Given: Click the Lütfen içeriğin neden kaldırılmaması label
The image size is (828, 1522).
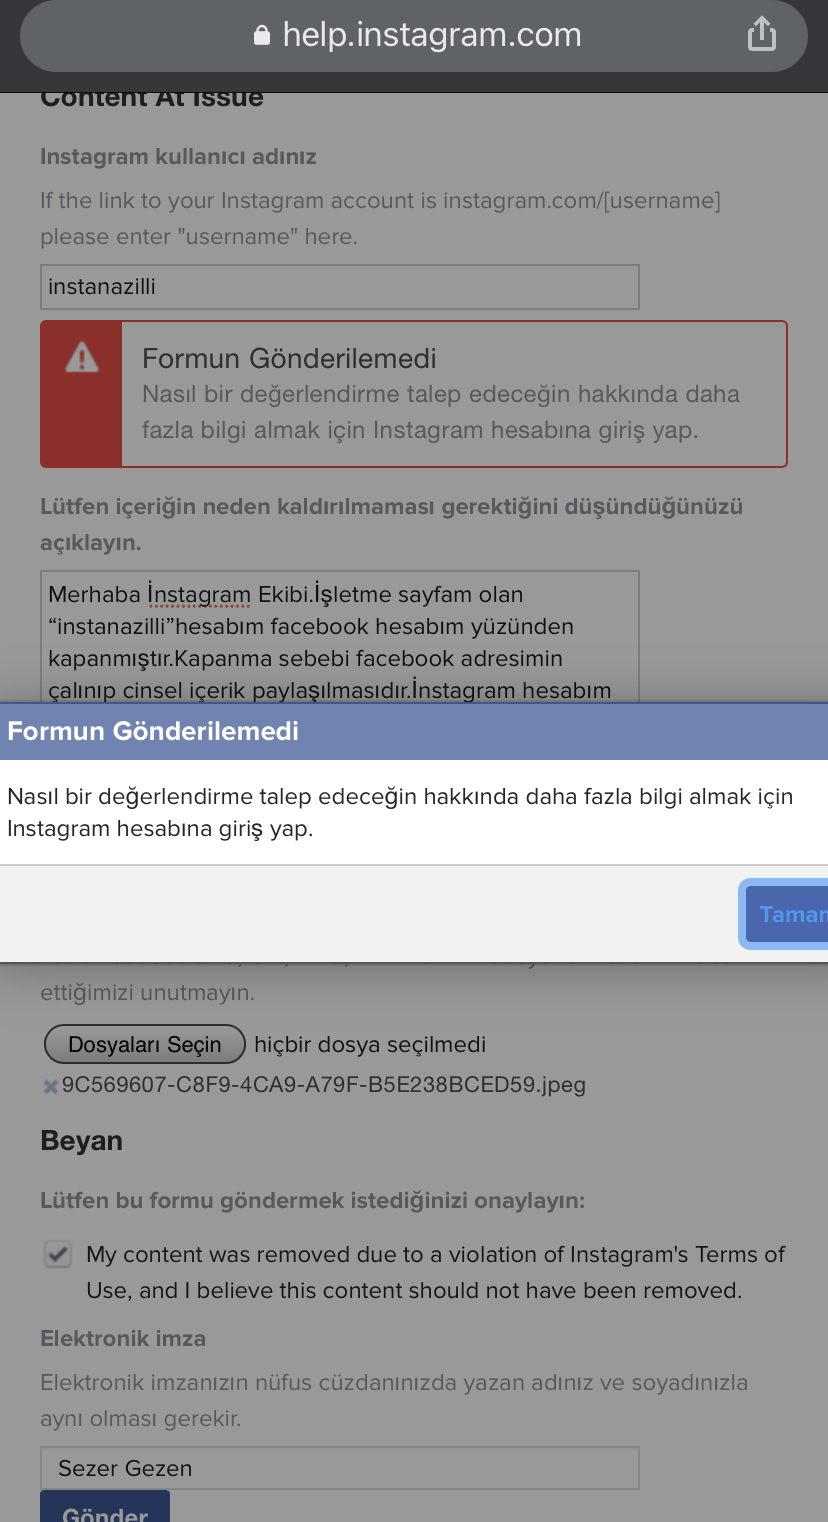Looking at the screenshot, I should coord(391,524).
